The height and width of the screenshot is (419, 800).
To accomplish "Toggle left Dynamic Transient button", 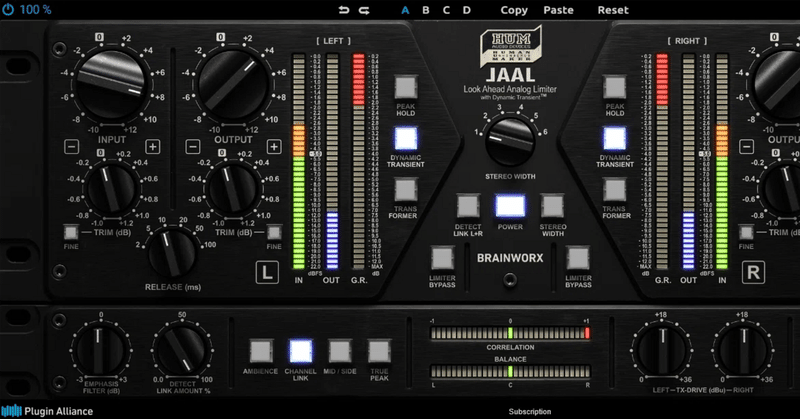I will (406, 138).
